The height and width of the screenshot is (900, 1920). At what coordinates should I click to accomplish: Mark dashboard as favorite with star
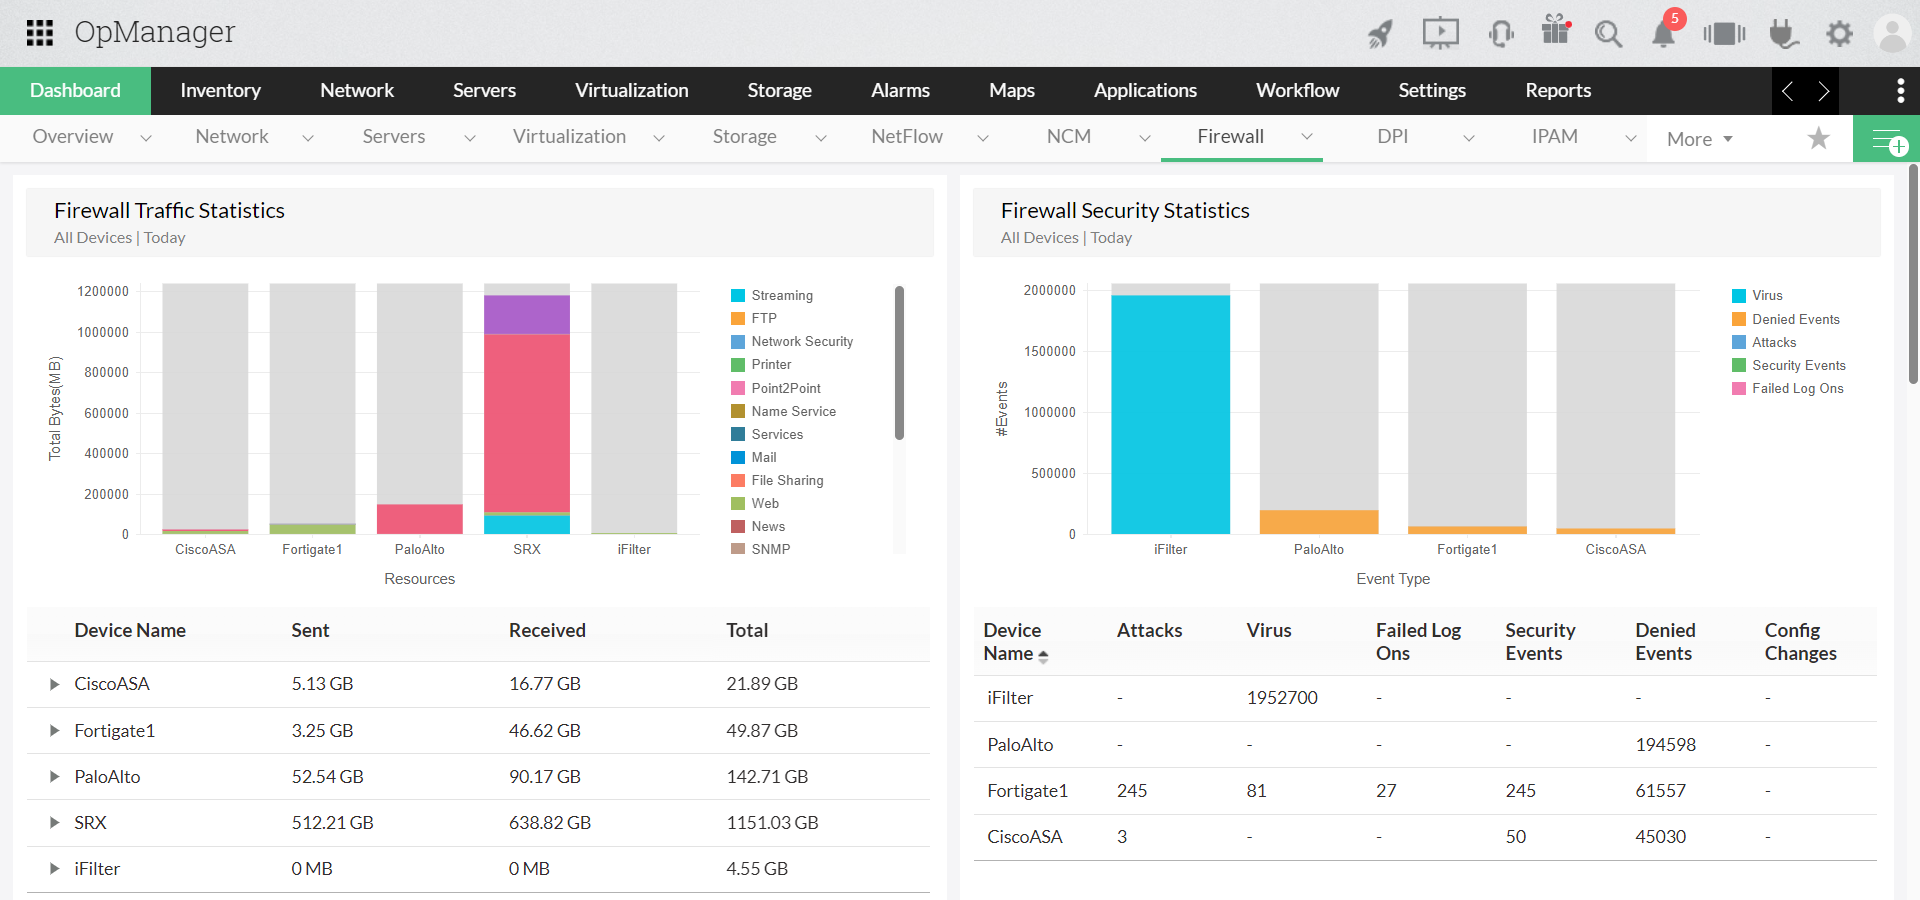pyautogui.click(x=1819, y=138)
